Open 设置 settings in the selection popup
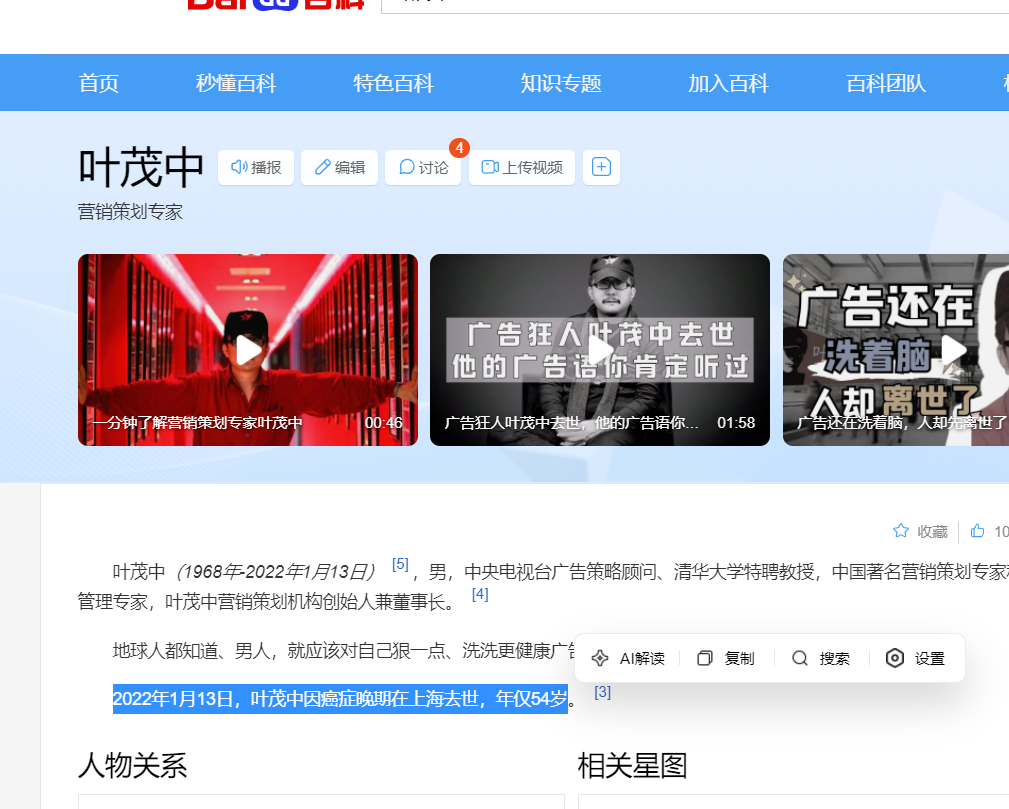Image resolution: width=1009 pixels, height=809 pixels. pos(915,658)
